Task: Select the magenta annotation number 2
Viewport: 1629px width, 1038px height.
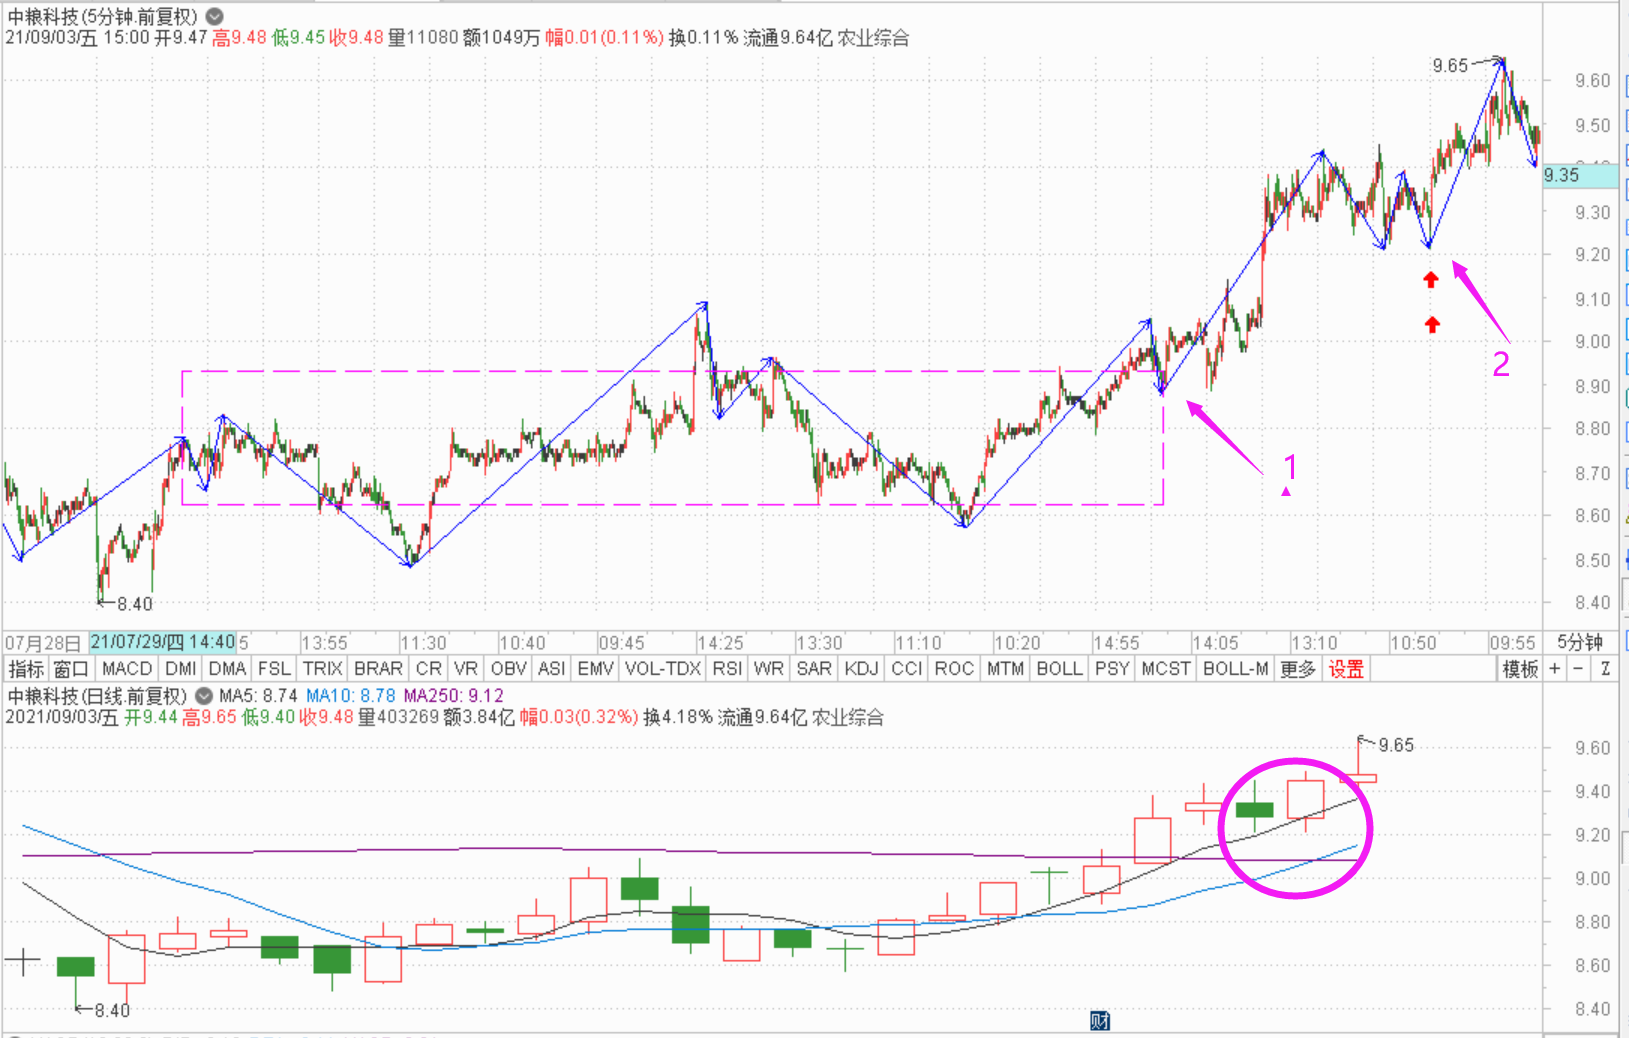Action: [x=1500, y=365]
